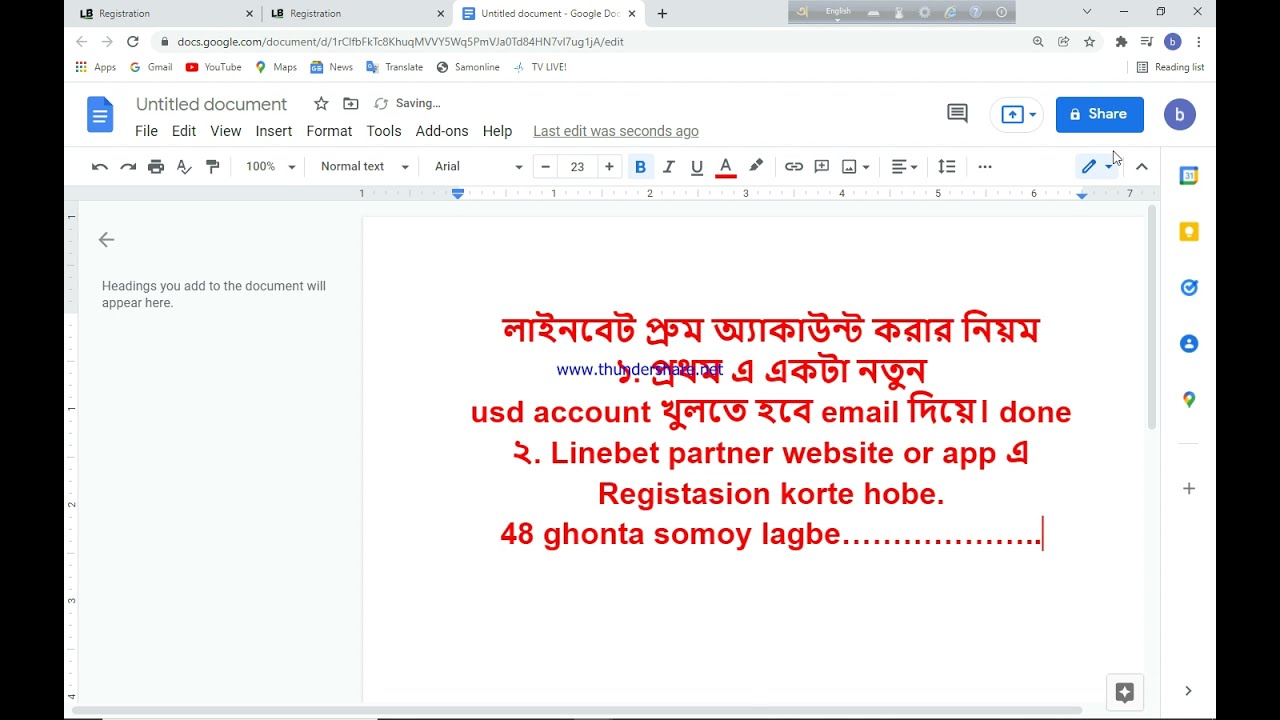Screen dimensions: 1280x720
Task: Hide the menus with the up chevron
Action: (x=1142, y=167)
